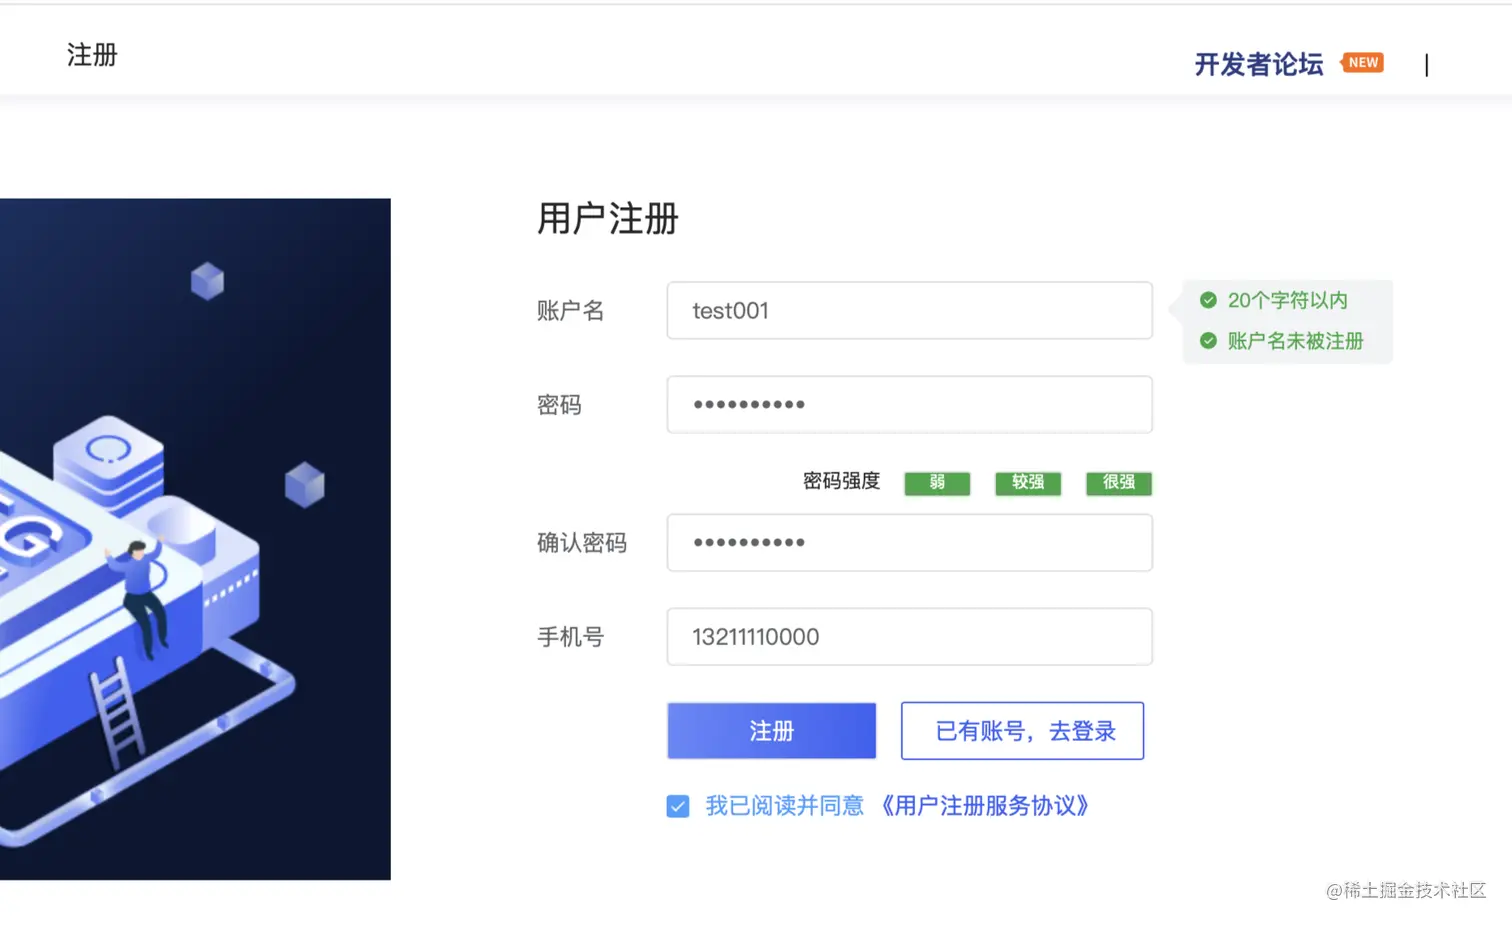Click the 弱 password strength indicator
Viewport: 1512px width, 926px height.
(x=937, y=483)
